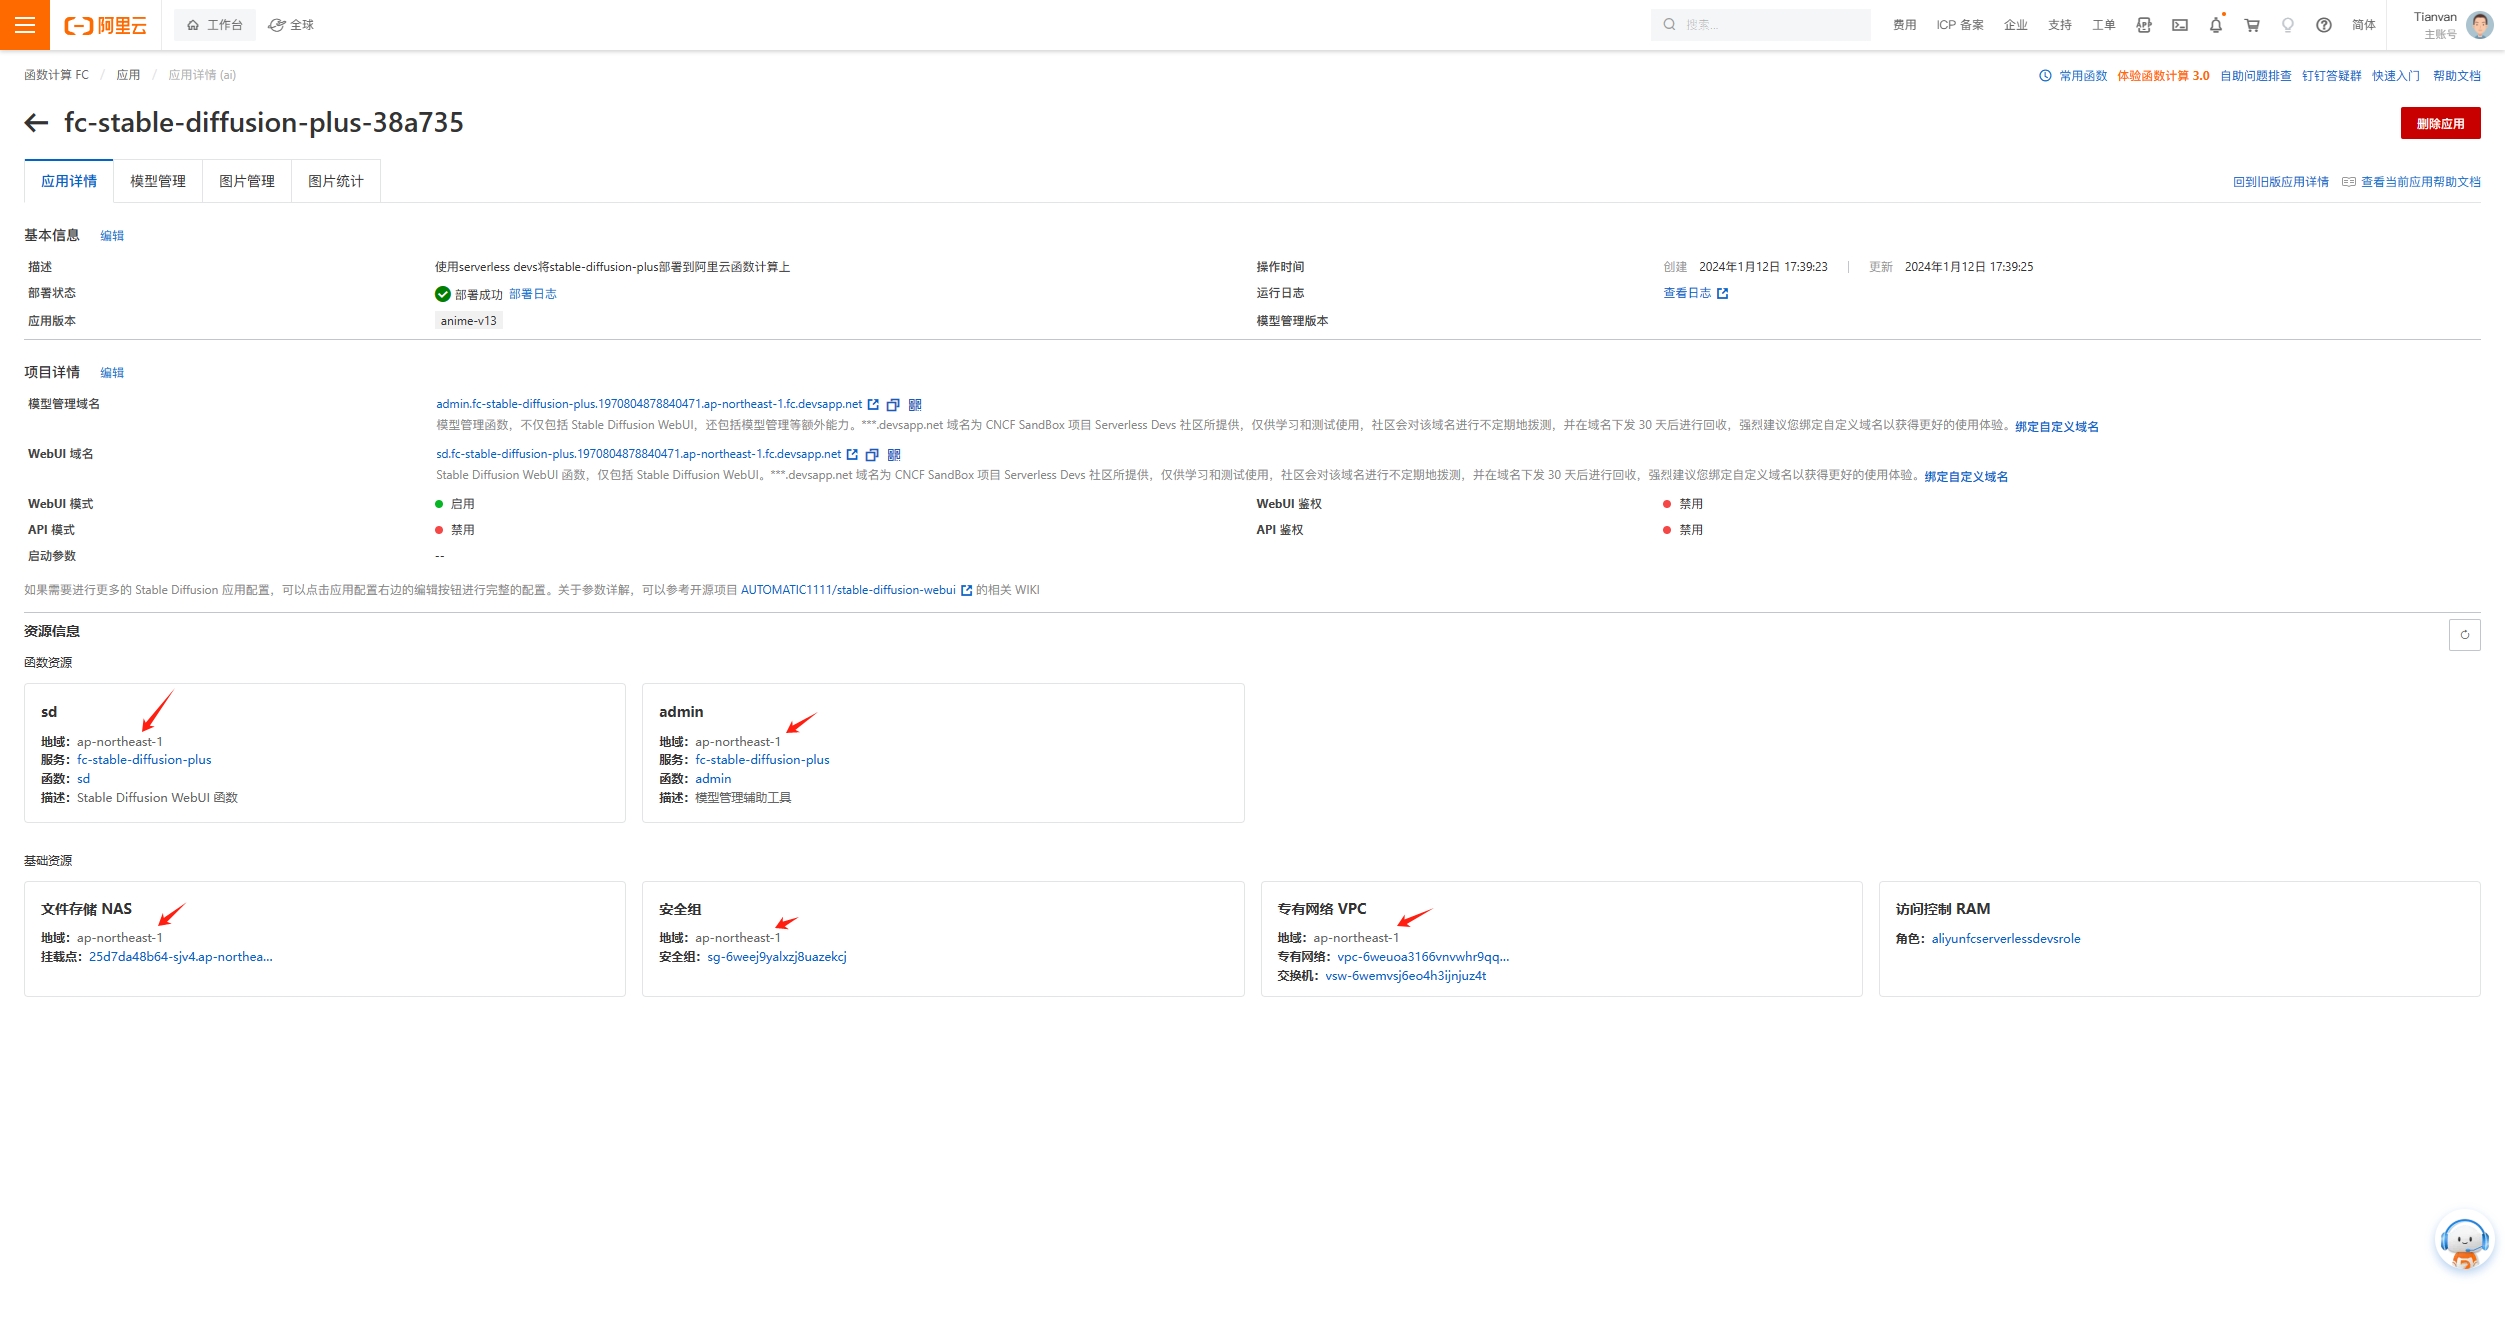Screen dimensions: 2505x1329
Task: Open the 部署日志 link
Action: [x=532, y=294]
